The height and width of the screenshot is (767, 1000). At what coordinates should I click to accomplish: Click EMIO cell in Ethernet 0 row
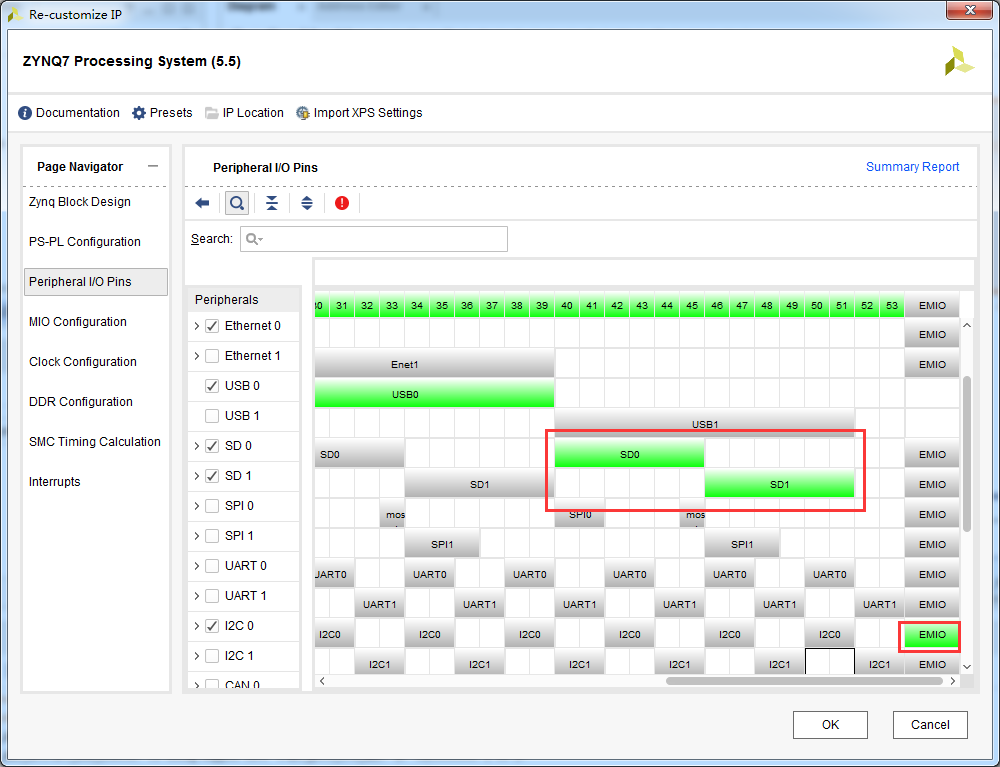[x=932, y=334]
